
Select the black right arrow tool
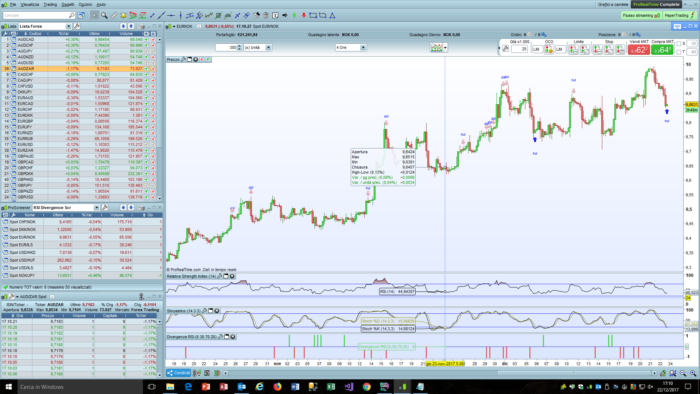(285, 15)
